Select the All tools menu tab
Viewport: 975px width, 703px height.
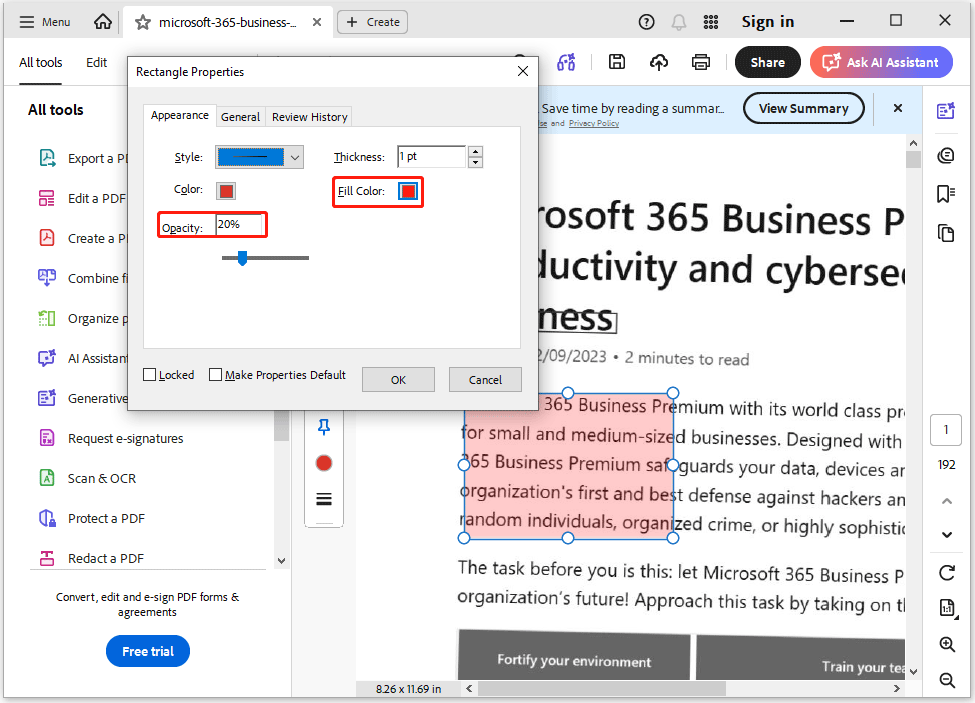pyautogui.click(x=40, y=62)
